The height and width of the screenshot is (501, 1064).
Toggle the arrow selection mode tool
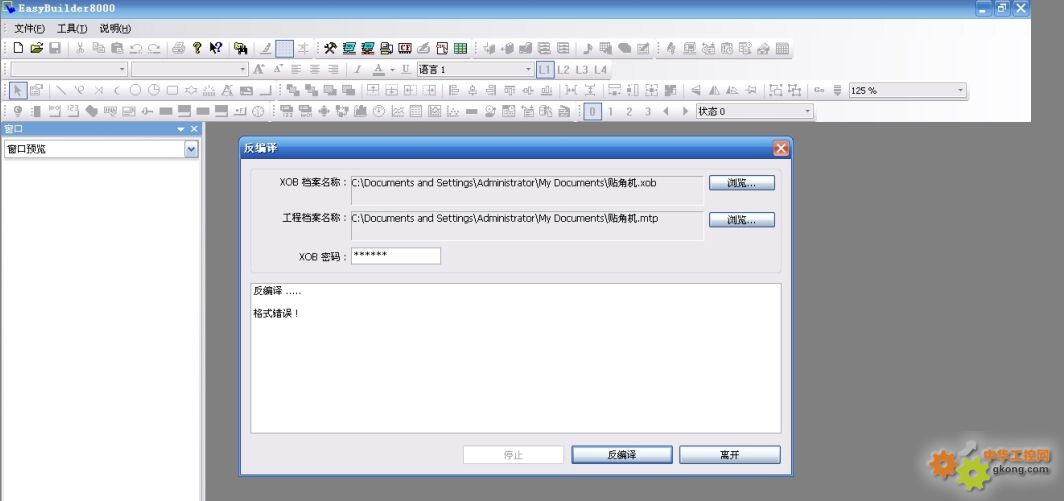18,90
